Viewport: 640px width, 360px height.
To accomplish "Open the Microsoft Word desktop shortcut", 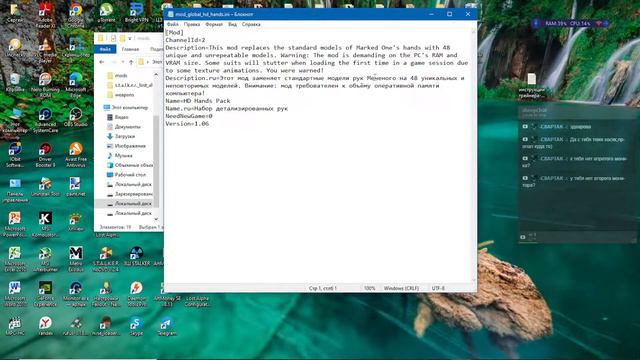I will [x=15, y=294].
